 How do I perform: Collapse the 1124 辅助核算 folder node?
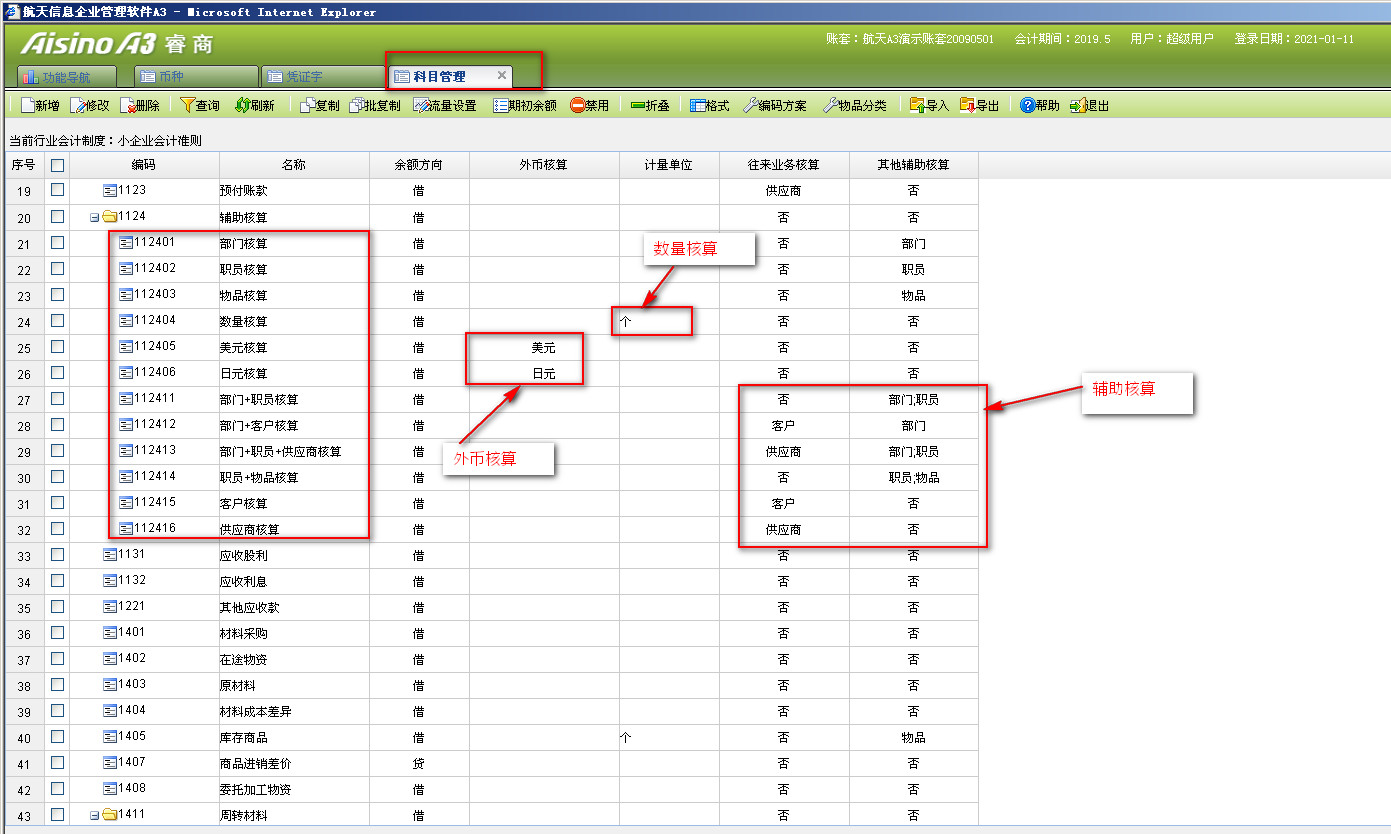pyautogui.click(x=94, y=217)
